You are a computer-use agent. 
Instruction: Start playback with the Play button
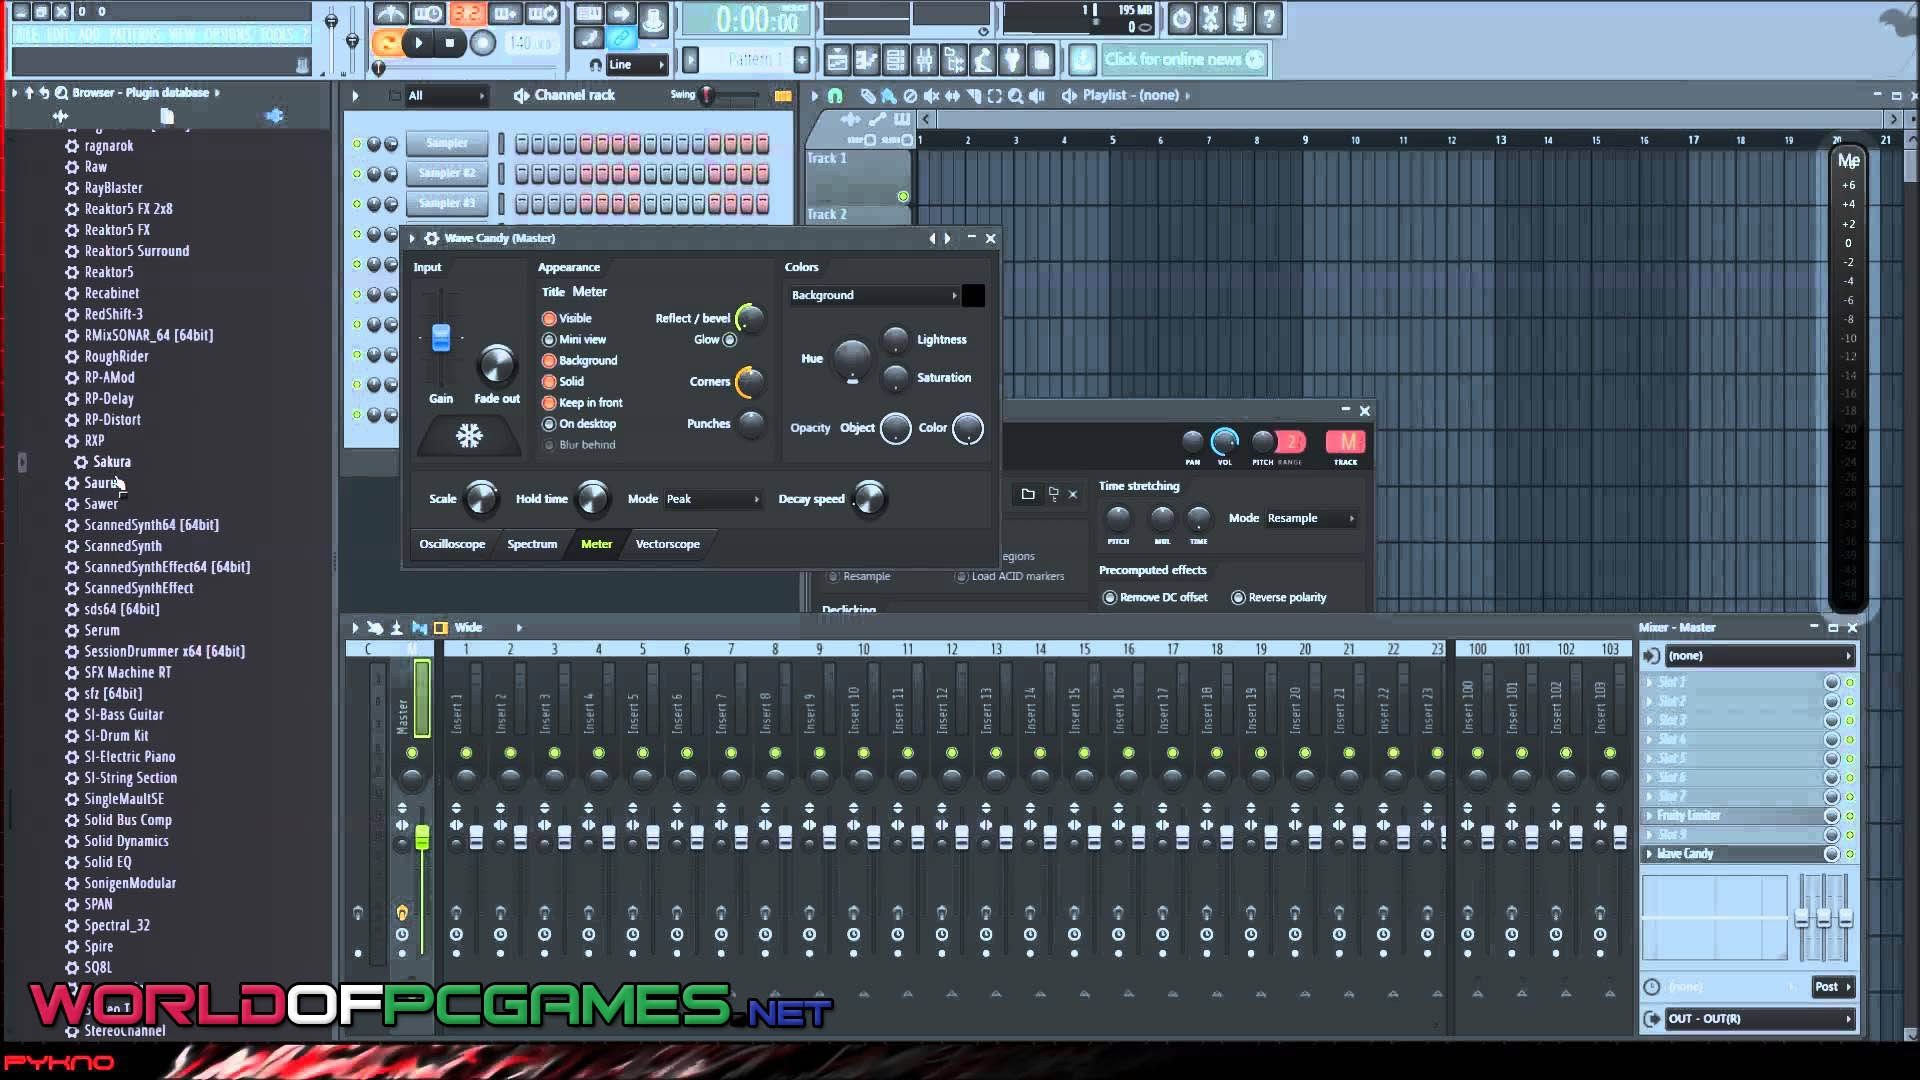pos(418,43)
